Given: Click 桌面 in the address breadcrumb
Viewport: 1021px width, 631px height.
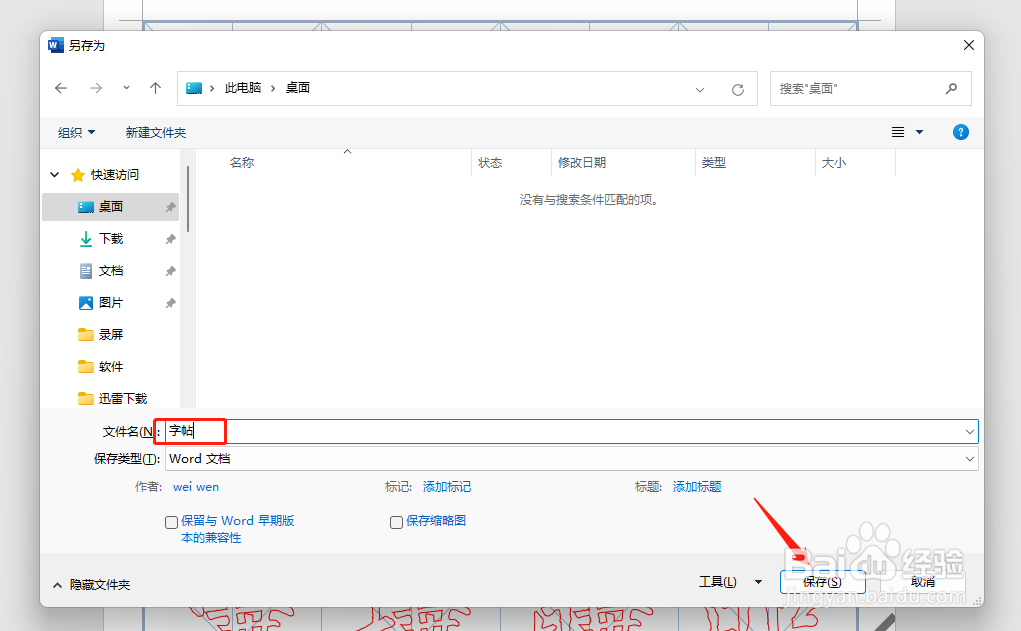Looking at the screenshot, I should pos(297,88).
